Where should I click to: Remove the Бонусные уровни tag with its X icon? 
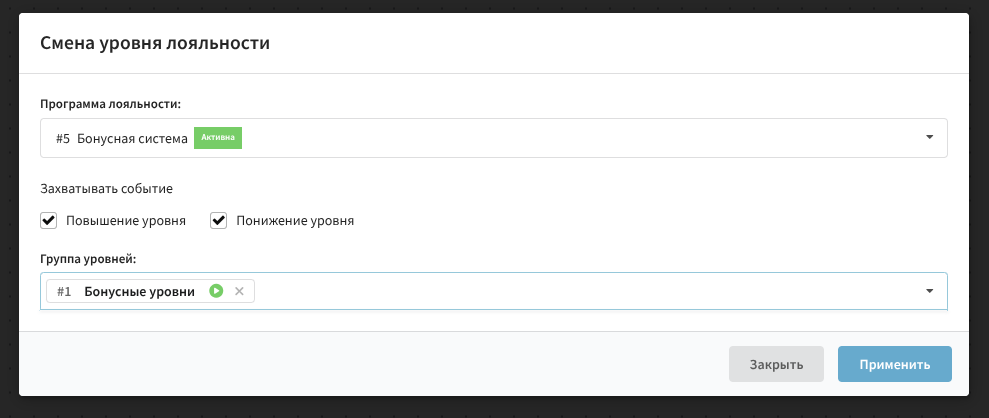239,291
